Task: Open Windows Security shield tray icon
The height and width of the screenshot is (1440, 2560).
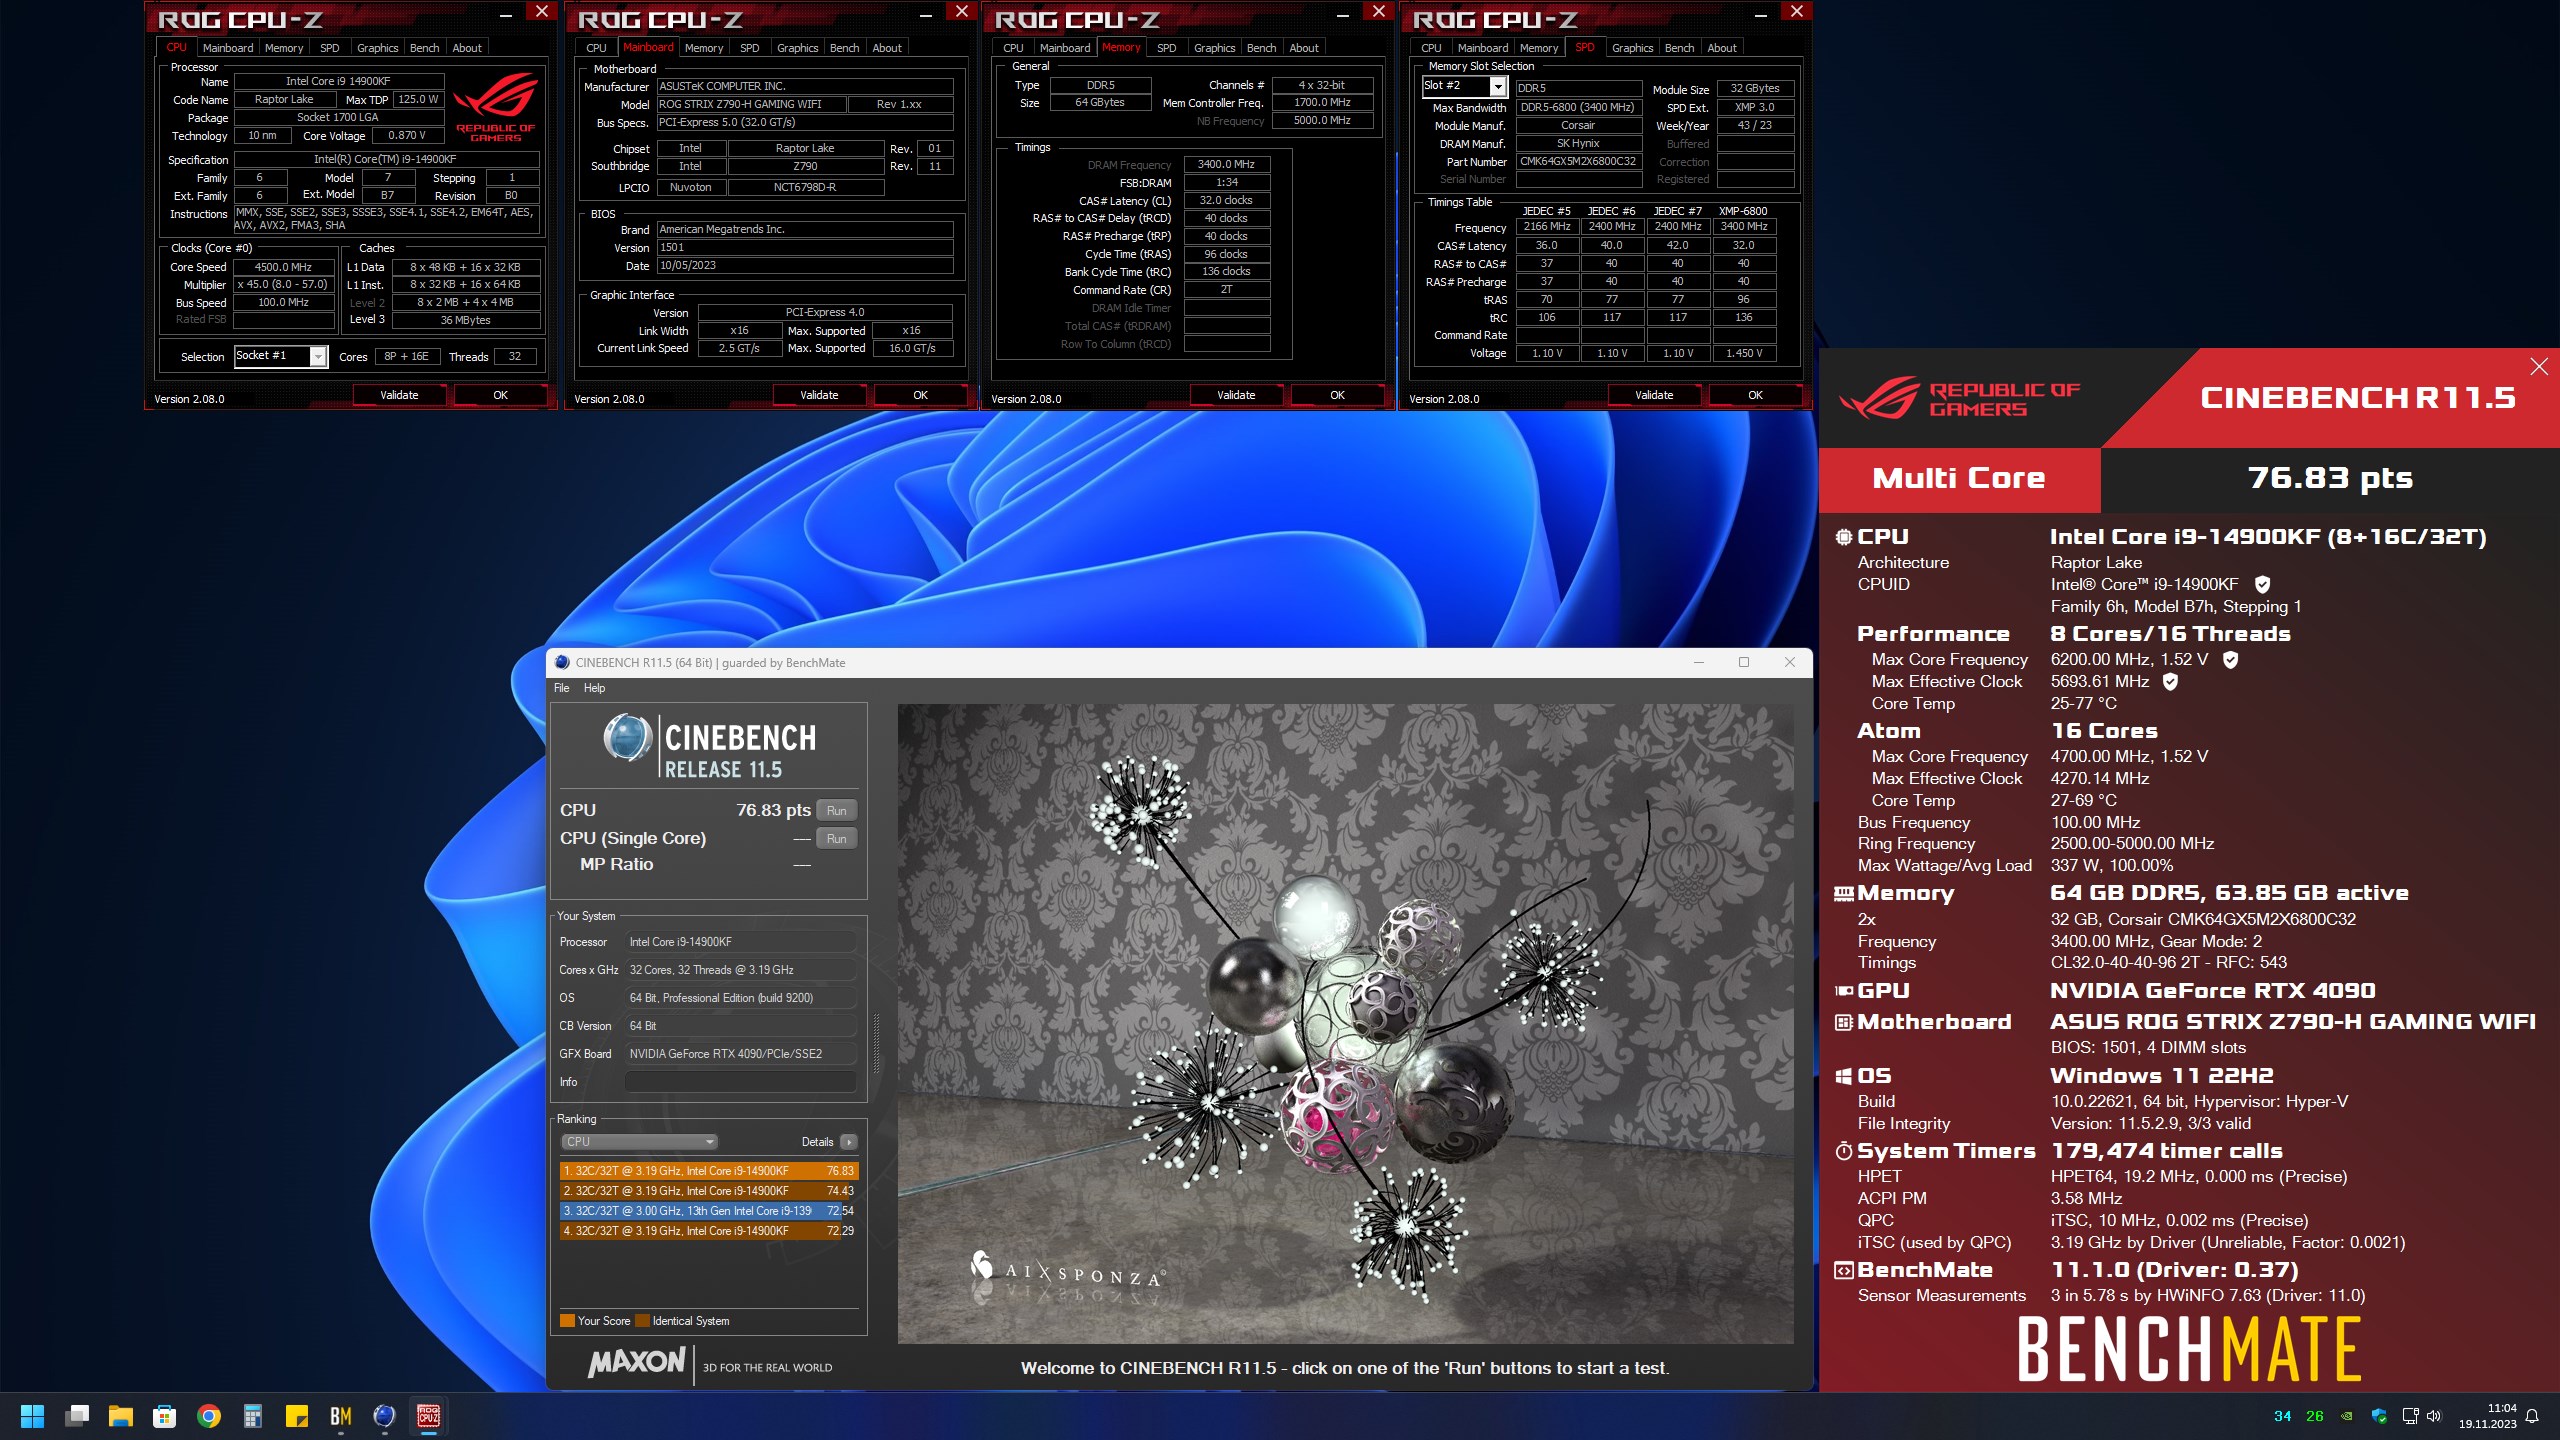Action: click(2379, 1416)
